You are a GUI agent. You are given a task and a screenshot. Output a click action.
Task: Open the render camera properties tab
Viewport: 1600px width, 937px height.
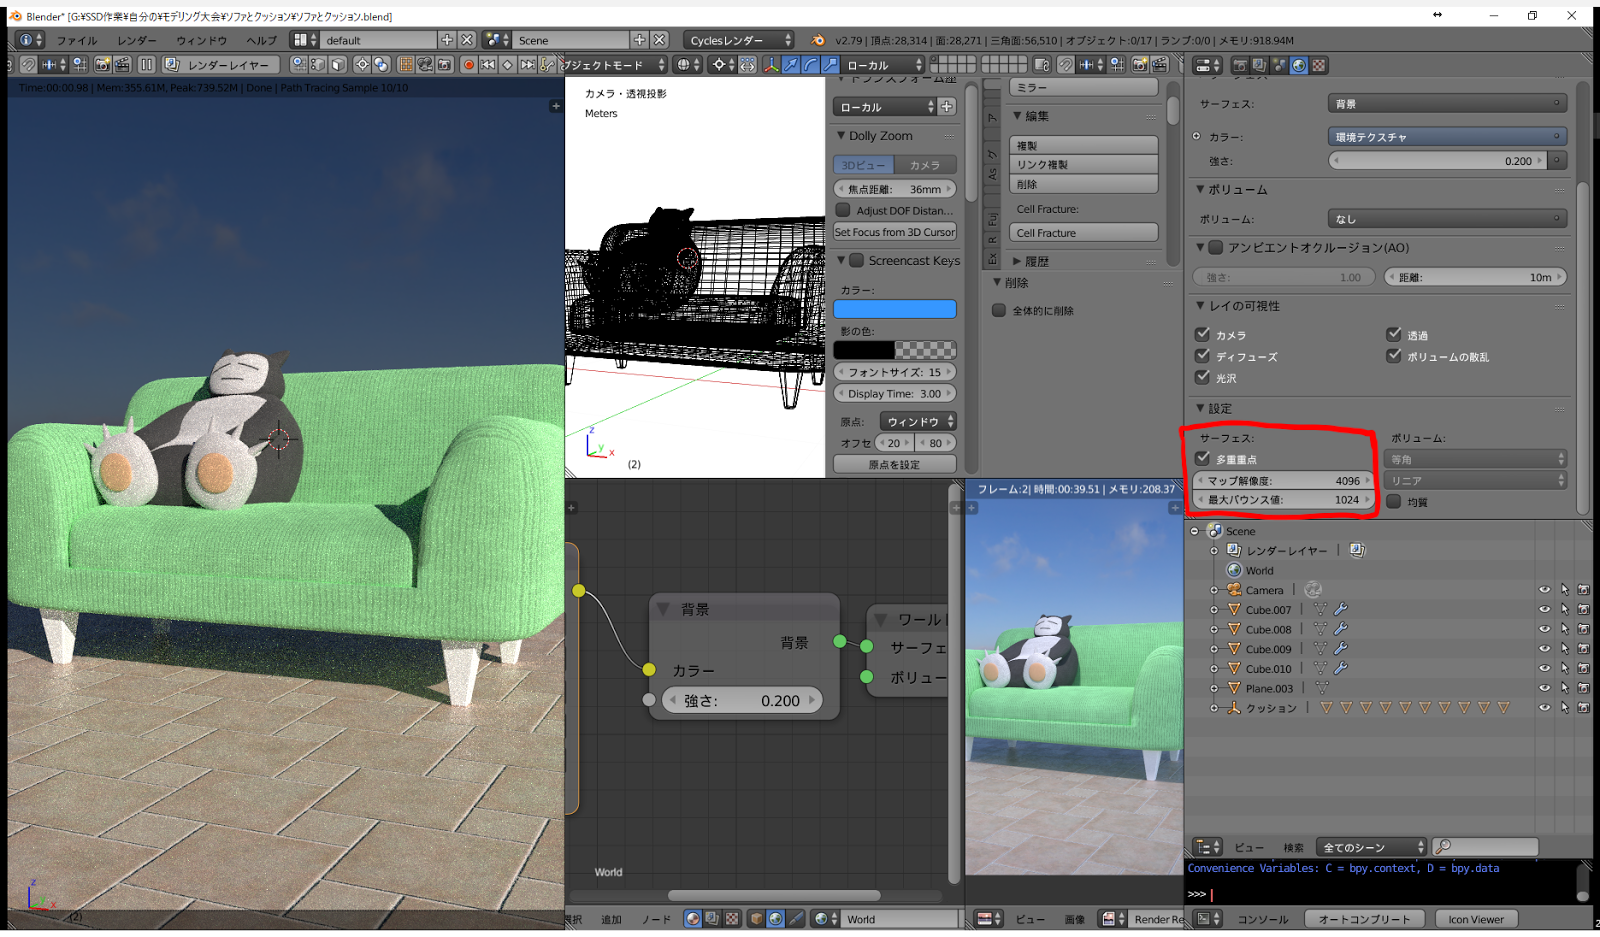coord(1240,65)
